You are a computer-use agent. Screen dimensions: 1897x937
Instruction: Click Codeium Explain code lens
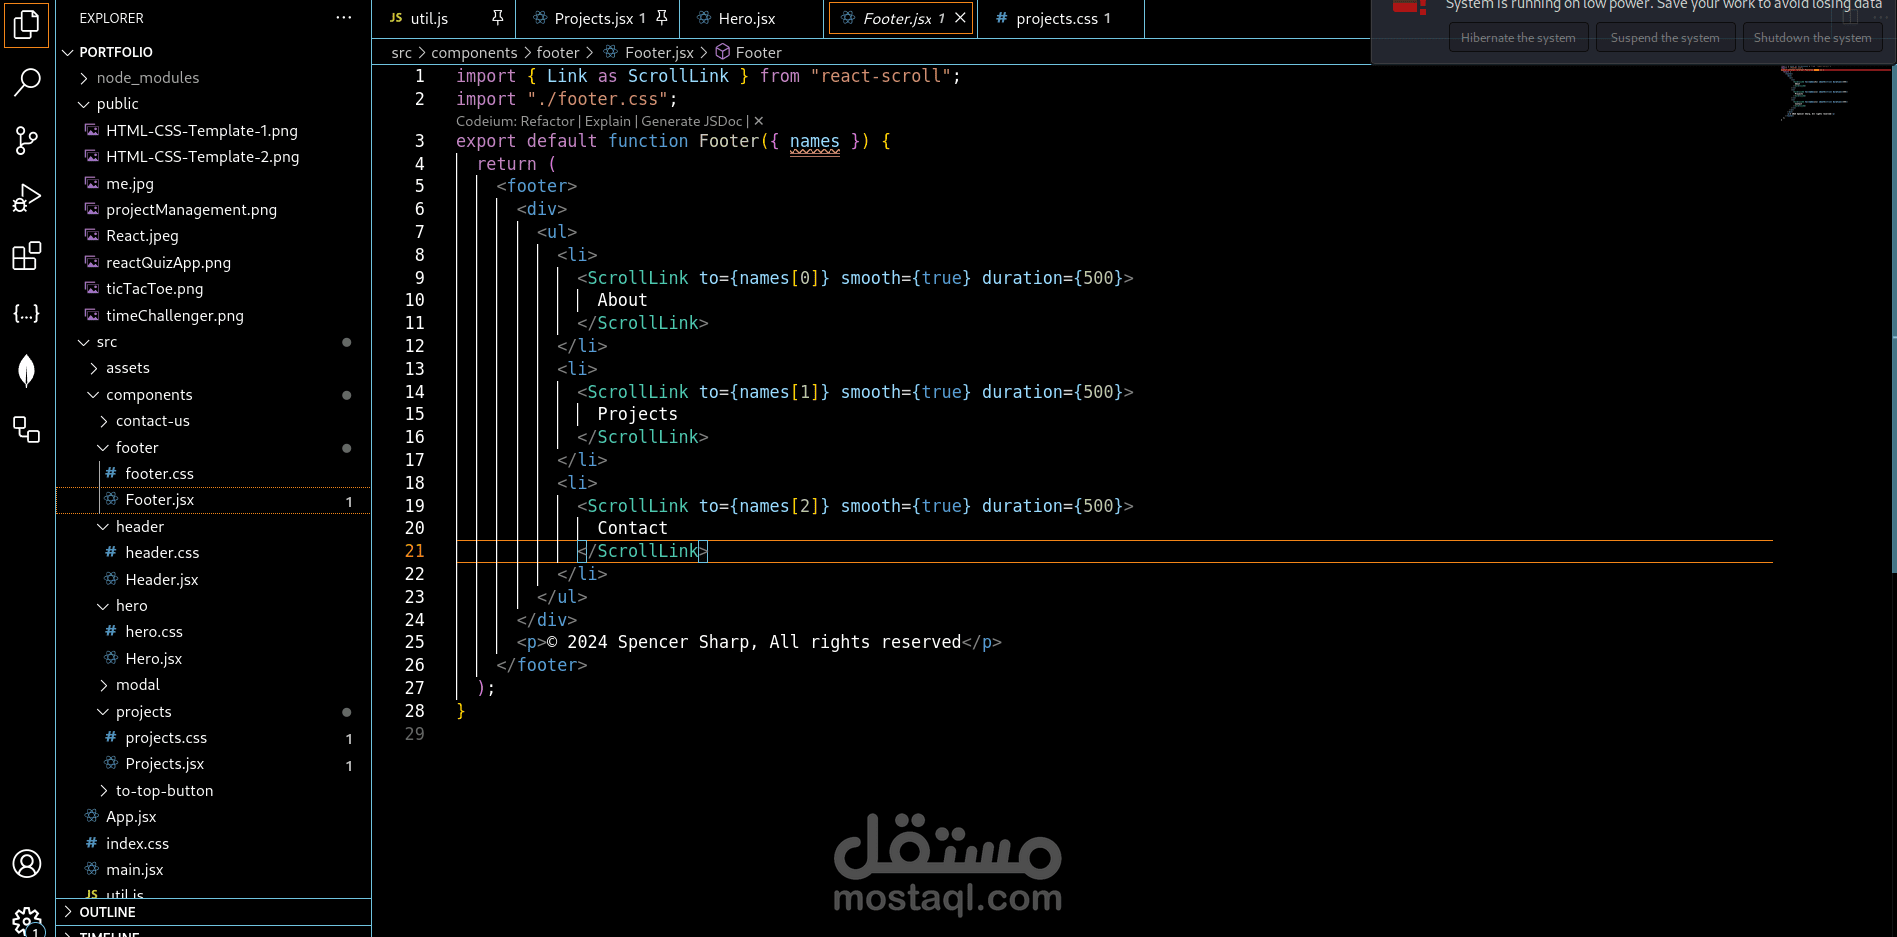[x=607, y=121]
